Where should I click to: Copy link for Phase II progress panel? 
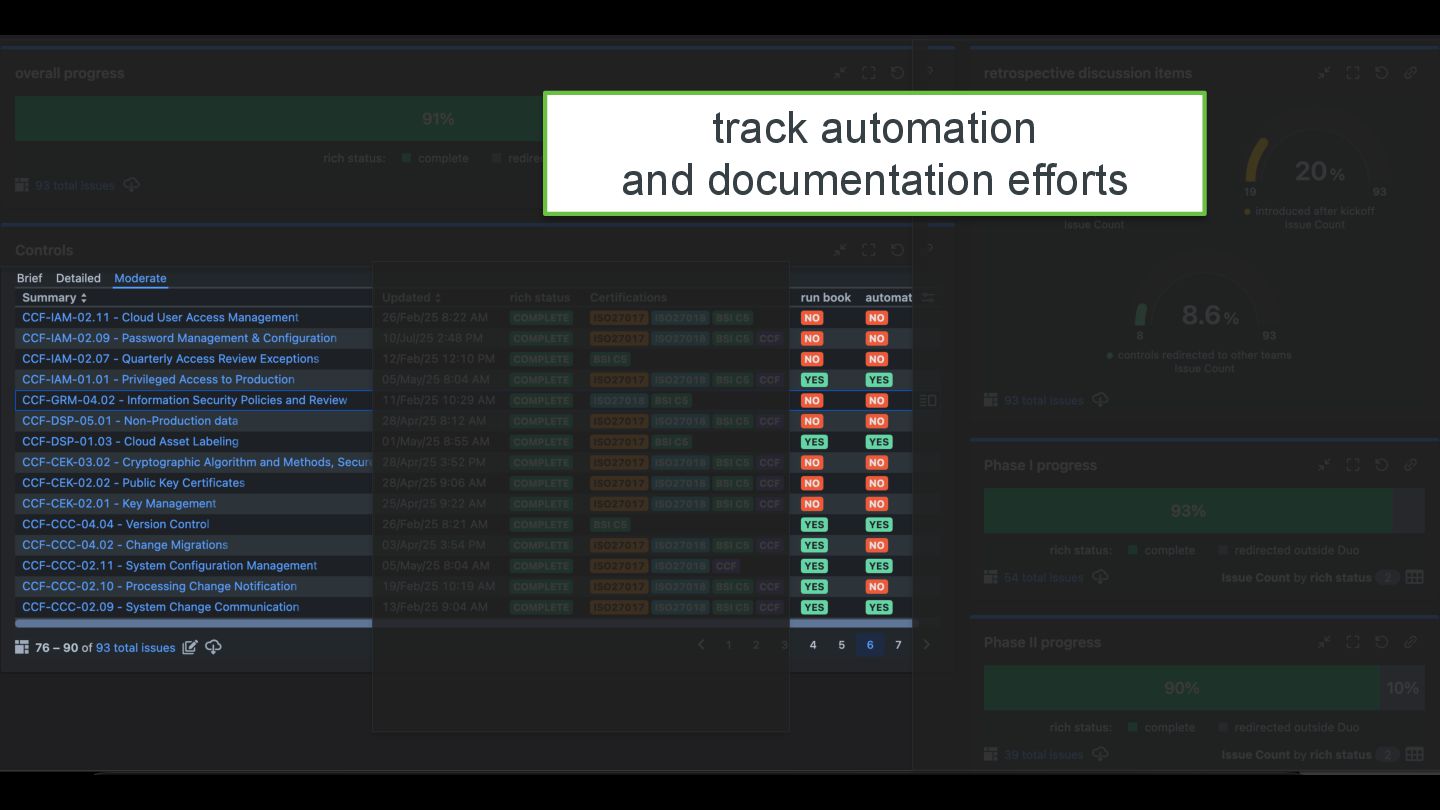1410,642
